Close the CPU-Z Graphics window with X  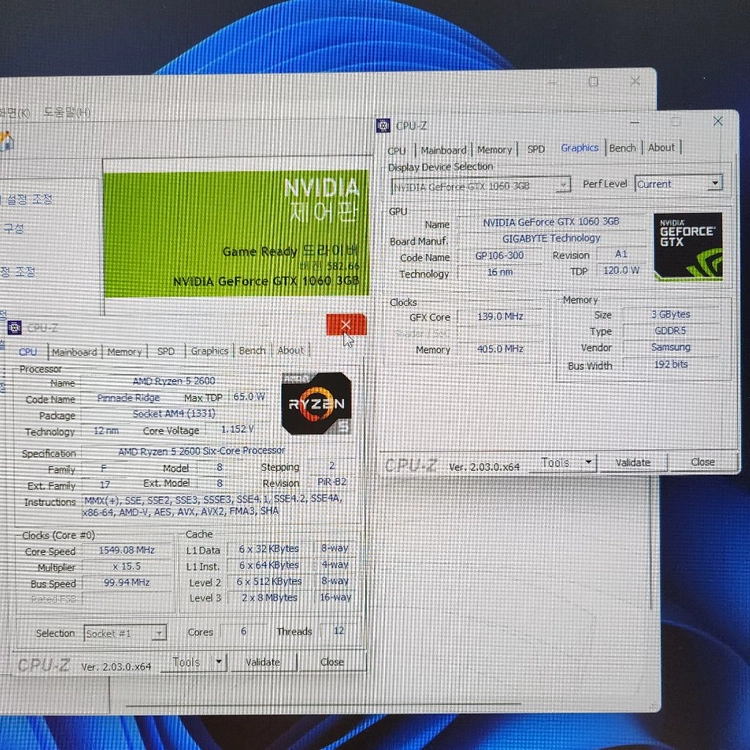[717, 121]
